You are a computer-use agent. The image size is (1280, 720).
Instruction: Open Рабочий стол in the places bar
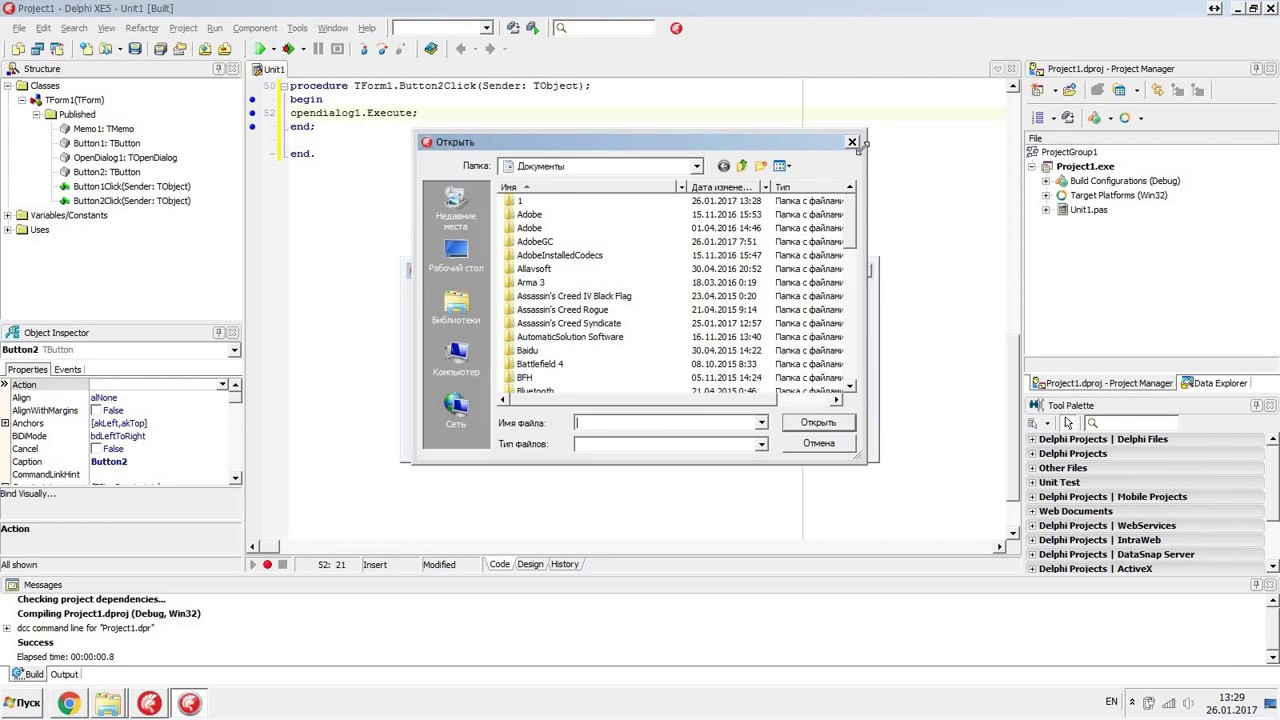pos(456,257)
